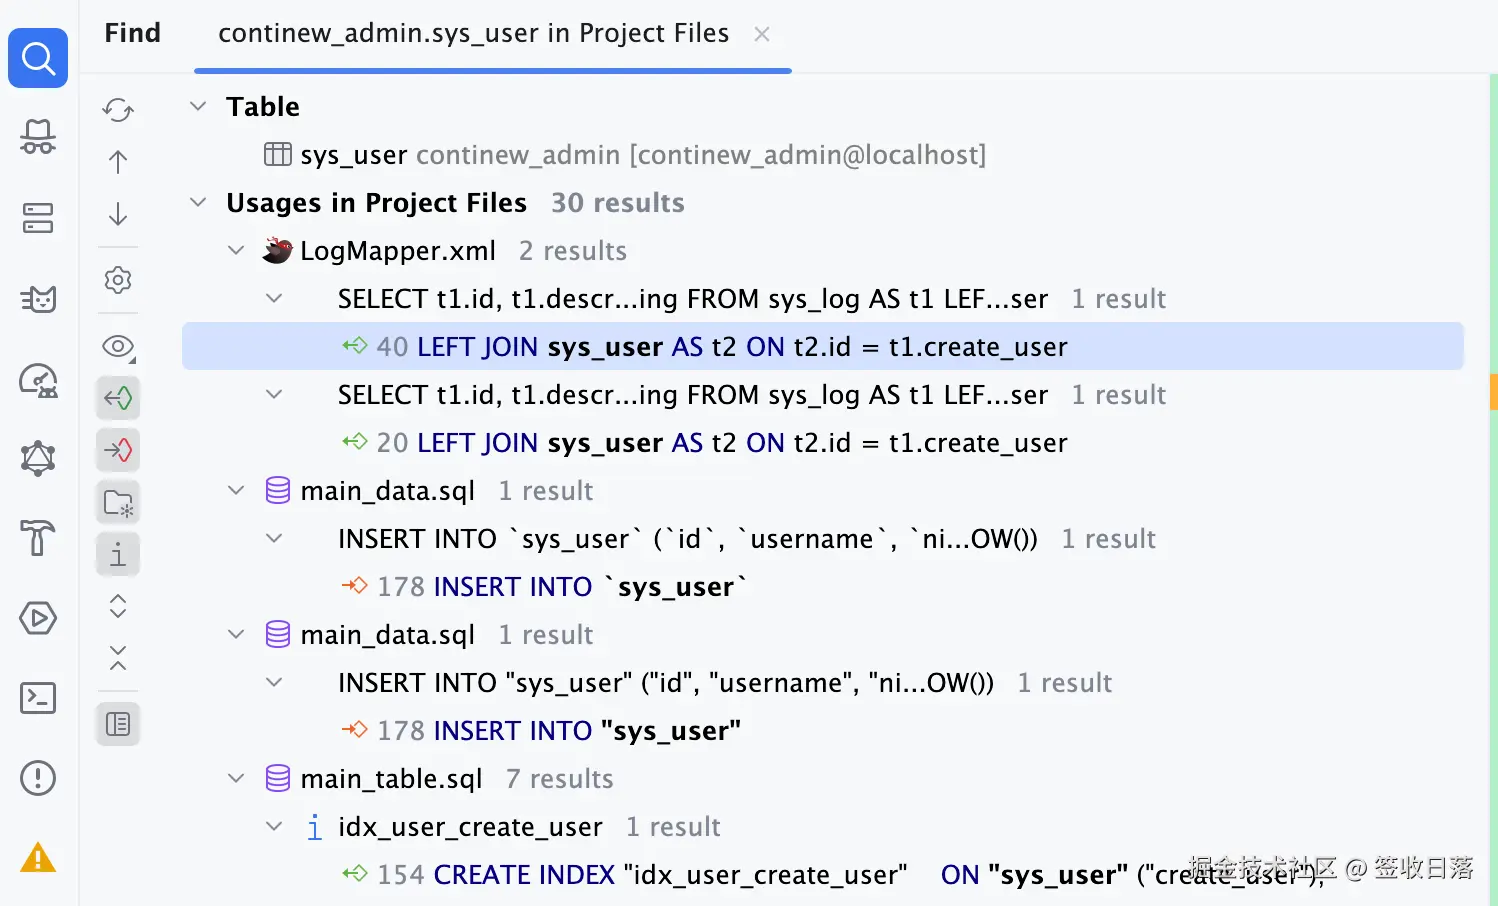This screenshot has height=906, width=1498.
Task: Toggle the info 'i' filter button
Action: click(x=118, y=554)
